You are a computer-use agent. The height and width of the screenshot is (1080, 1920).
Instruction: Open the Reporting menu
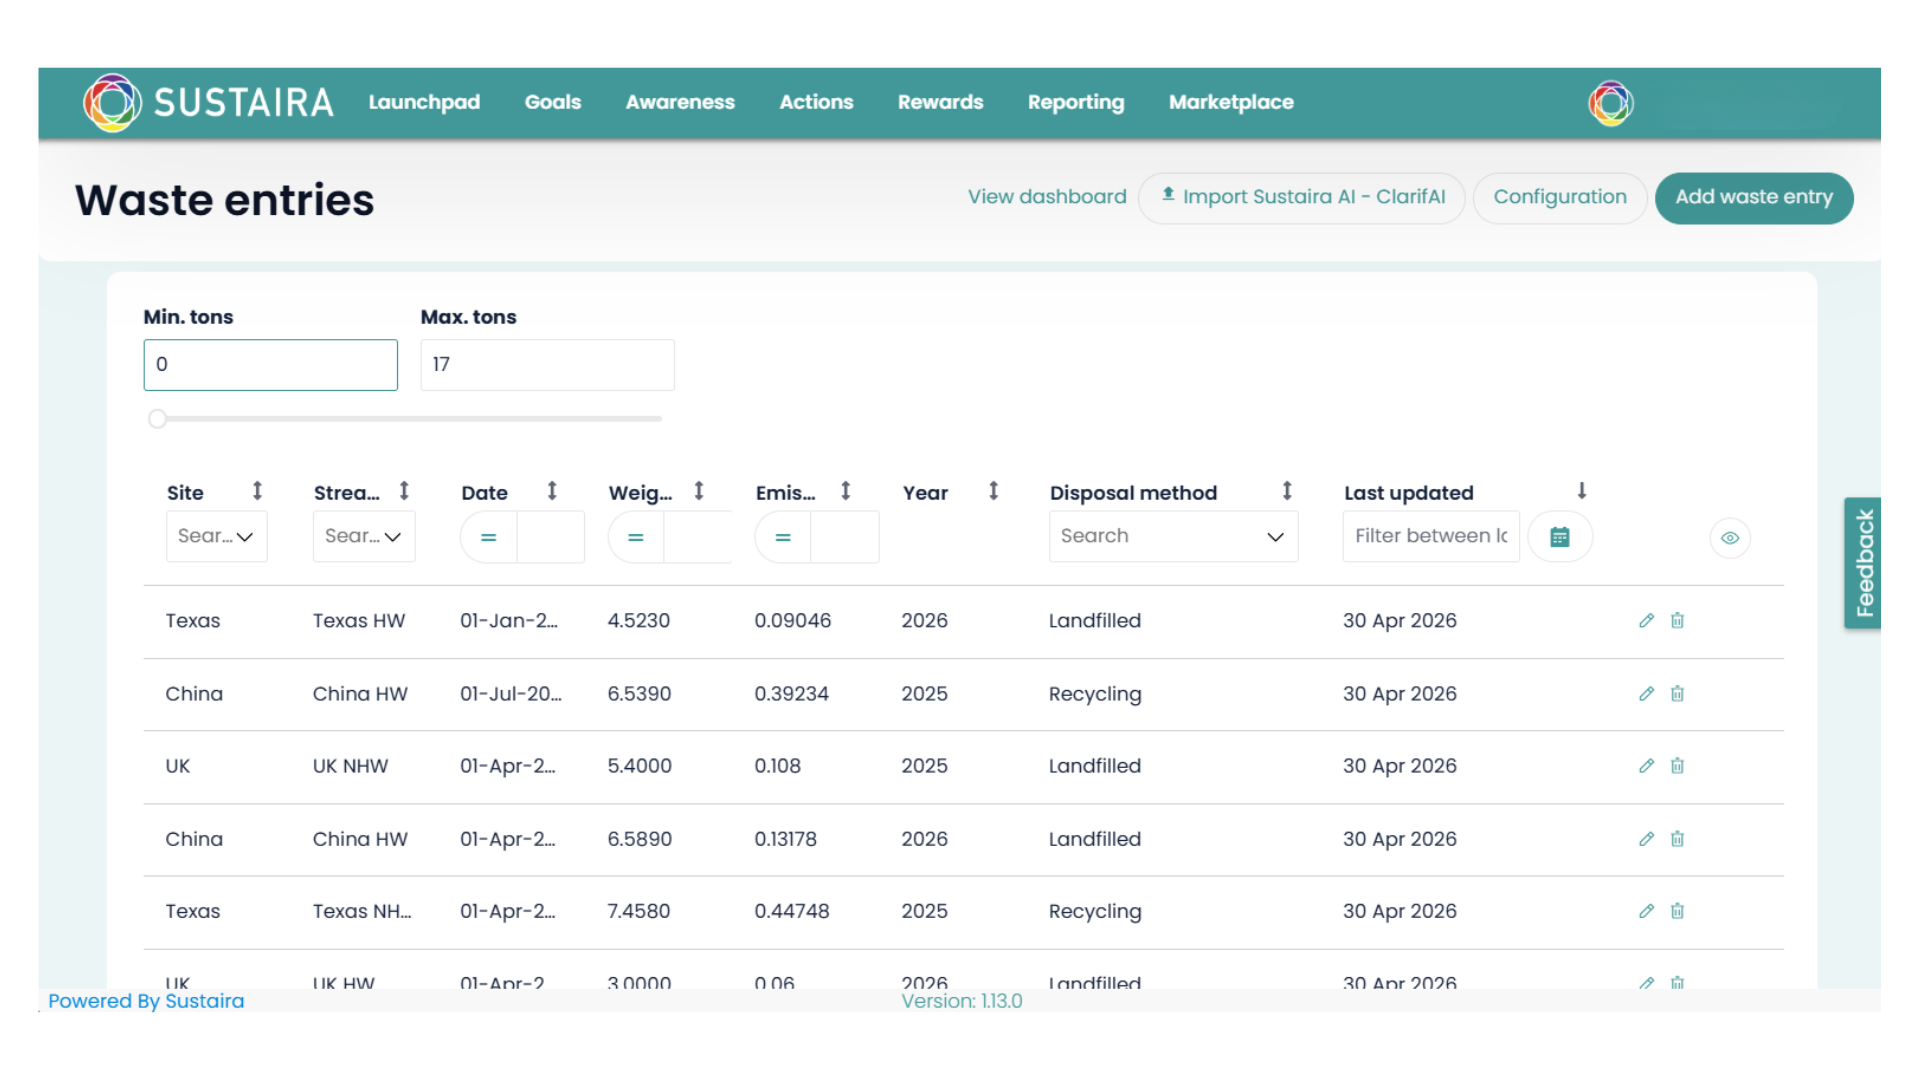(1075, 102)
